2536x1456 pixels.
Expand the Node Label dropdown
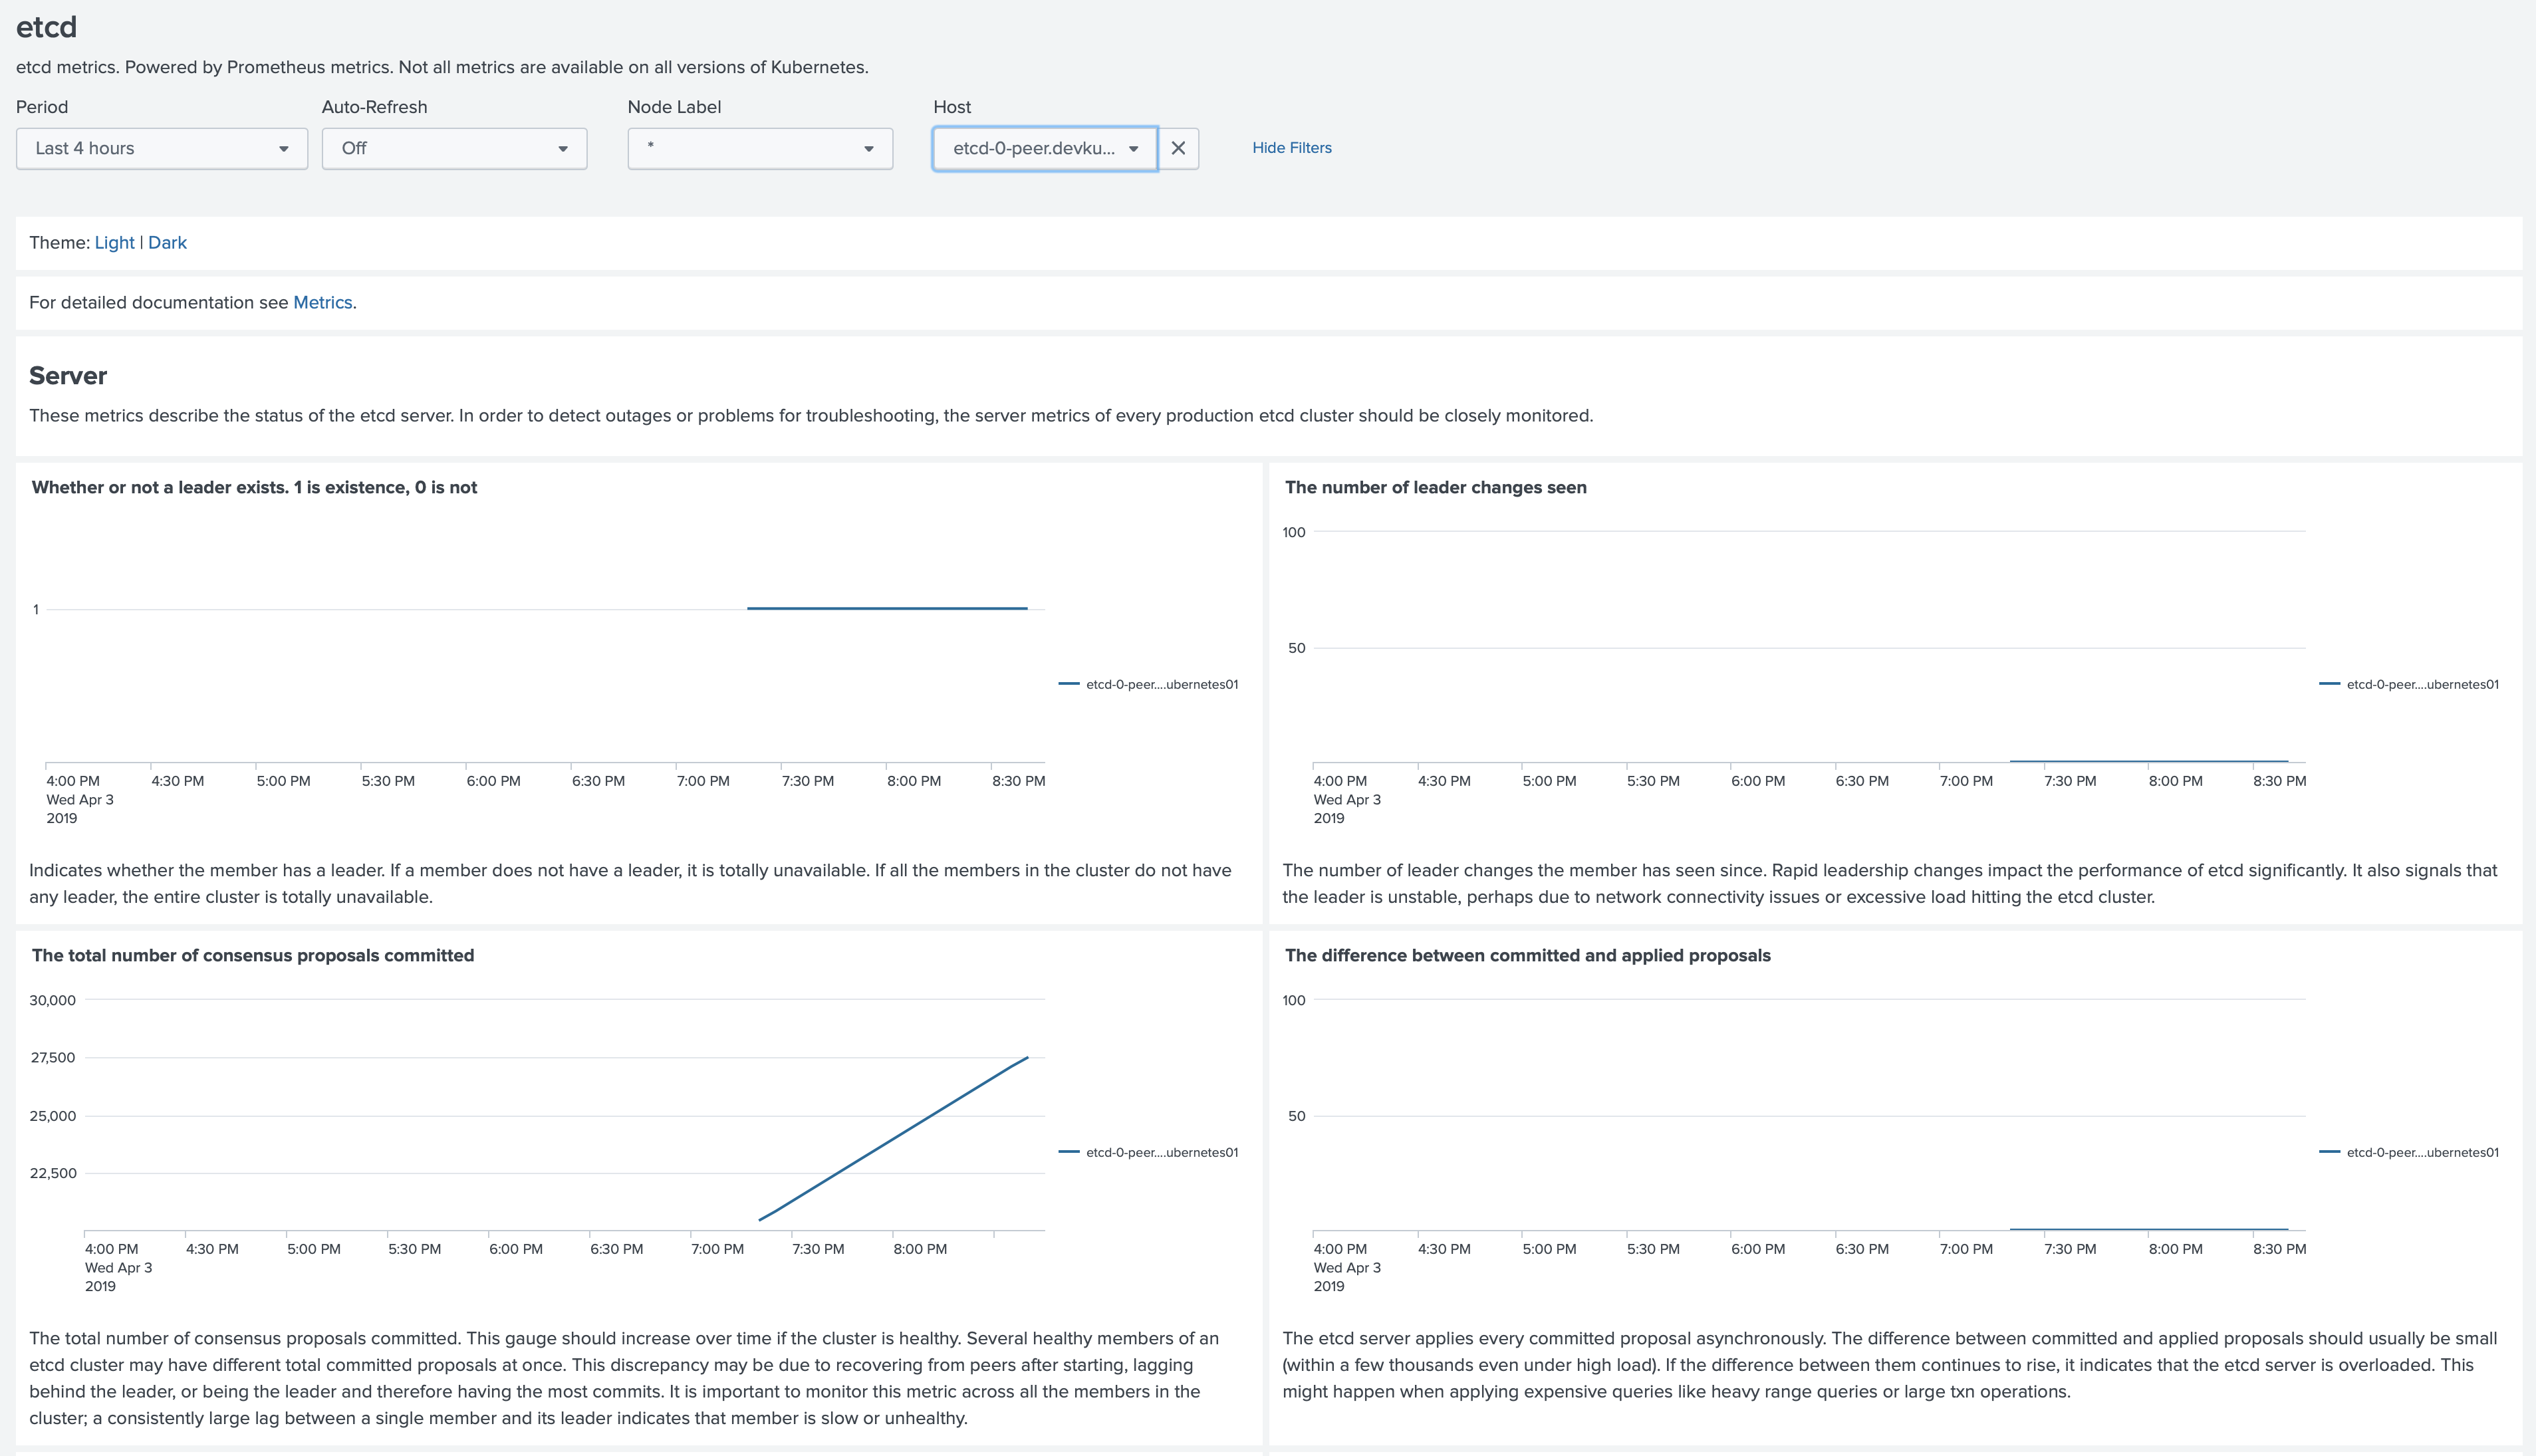[760, 148]
